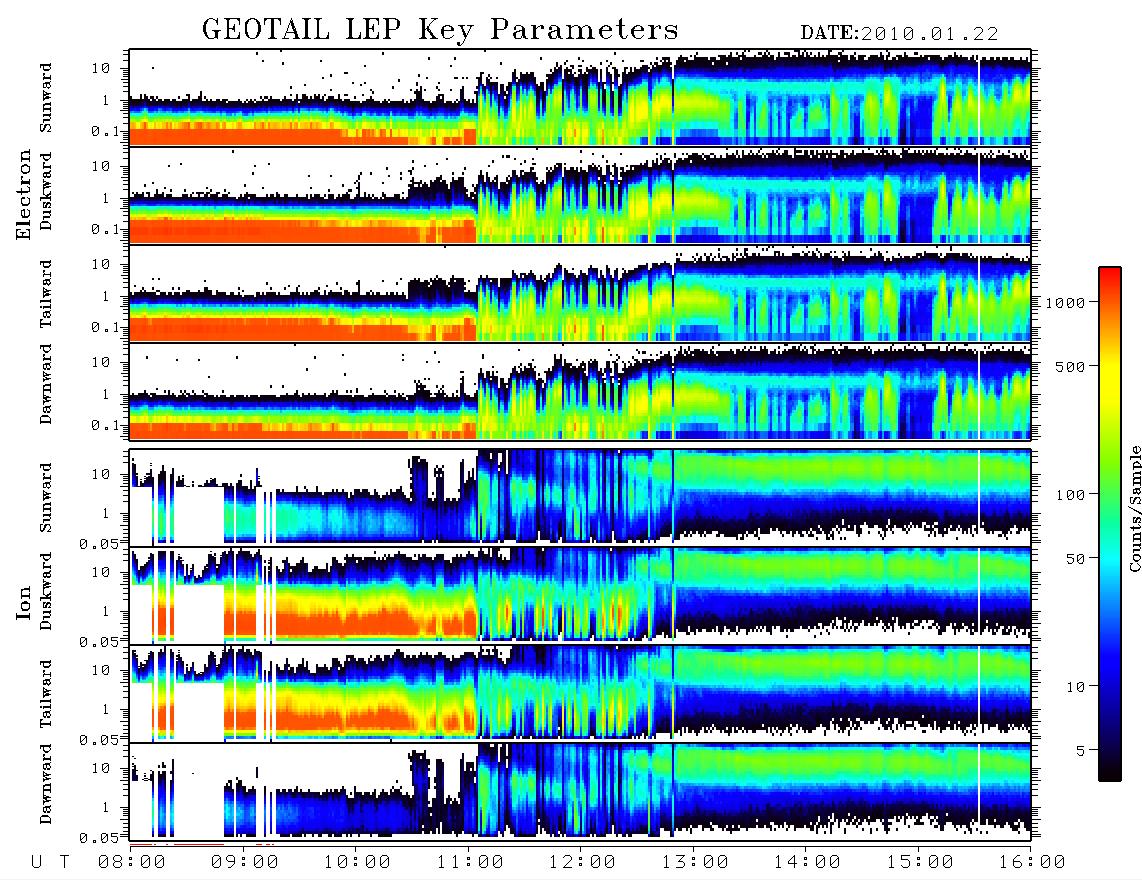
Task: Click the 12:00 time axis label
Action: (x=582, y=862)
